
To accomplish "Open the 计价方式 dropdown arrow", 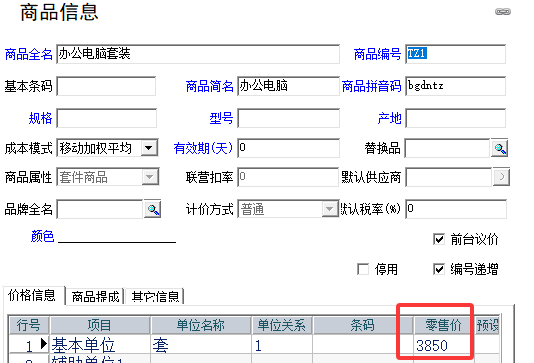I will [x=330, y=209].
